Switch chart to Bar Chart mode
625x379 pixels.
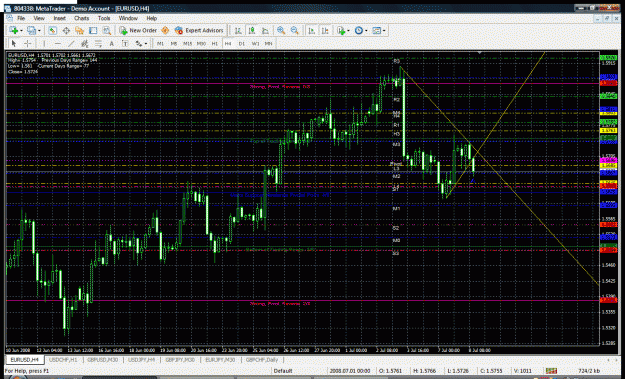[238, 30]
